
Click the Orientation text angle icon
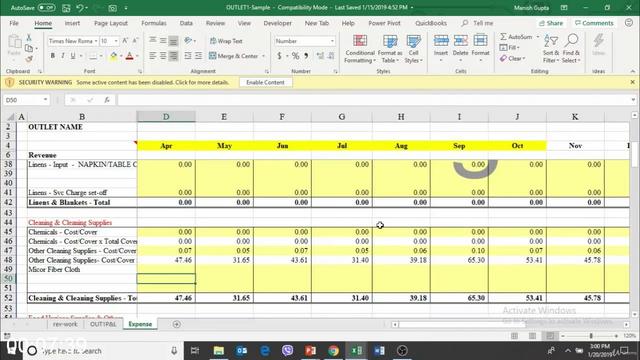tap(189, 41)
